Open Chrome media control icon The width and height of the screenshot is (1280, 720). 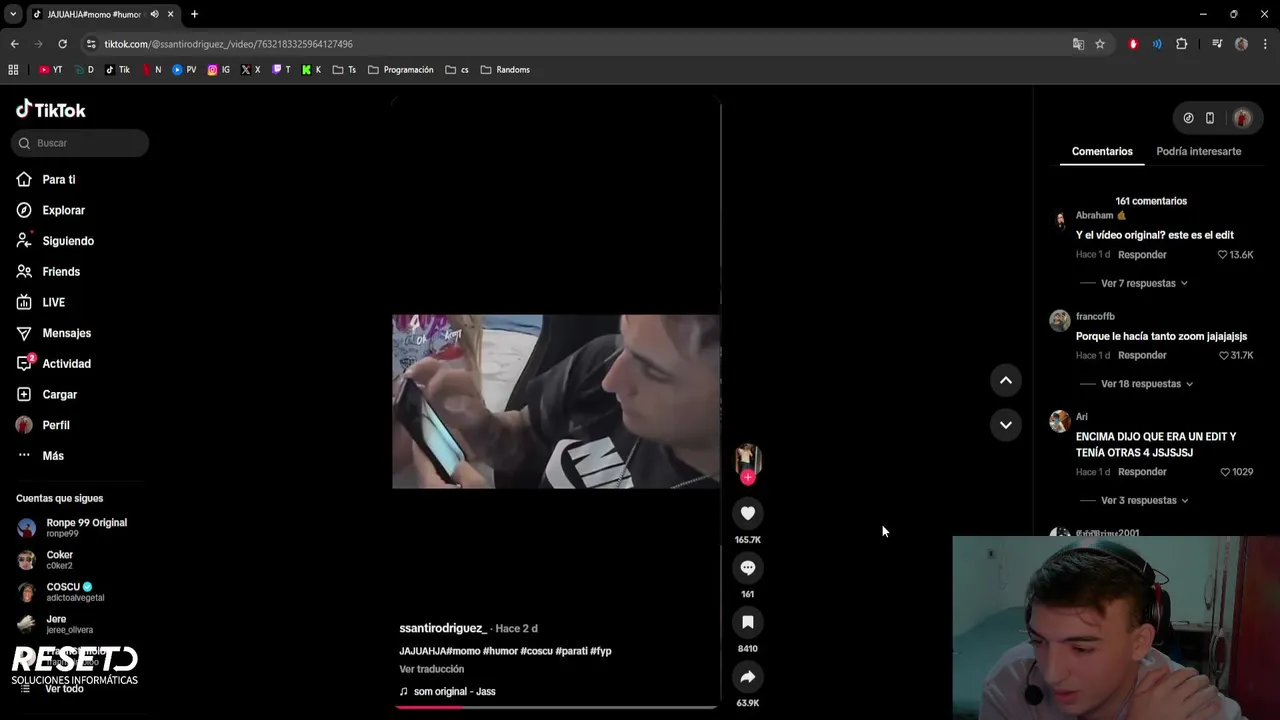click(x=1217, y=44)
